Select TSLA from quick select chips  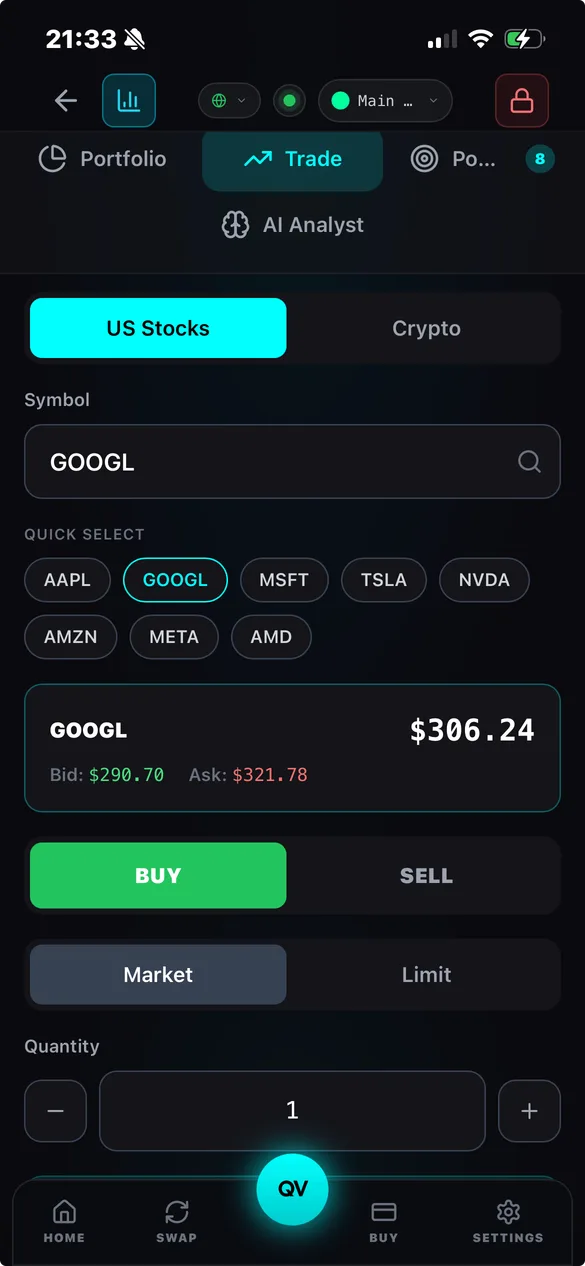[x=383, y=580]
